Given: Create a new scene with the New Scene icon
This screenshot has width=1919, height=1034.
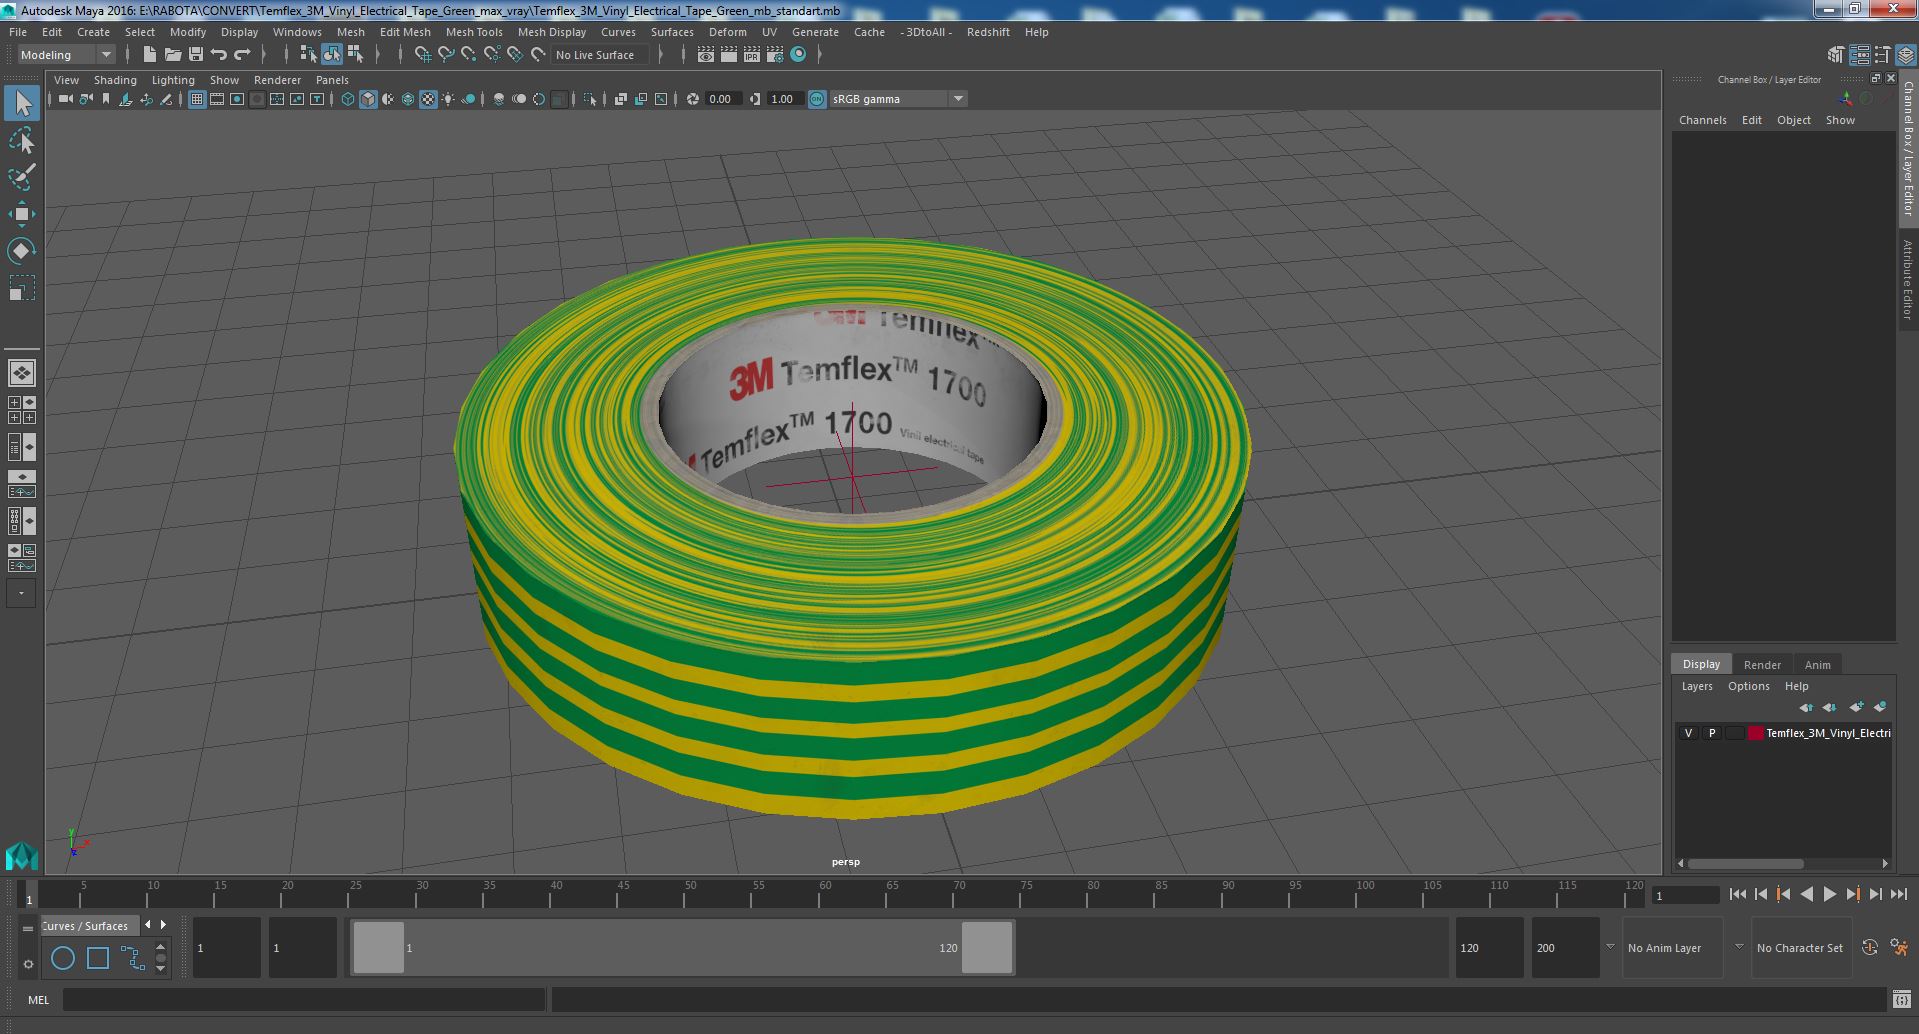Looking at the screenshot, I should click(149, 55).
